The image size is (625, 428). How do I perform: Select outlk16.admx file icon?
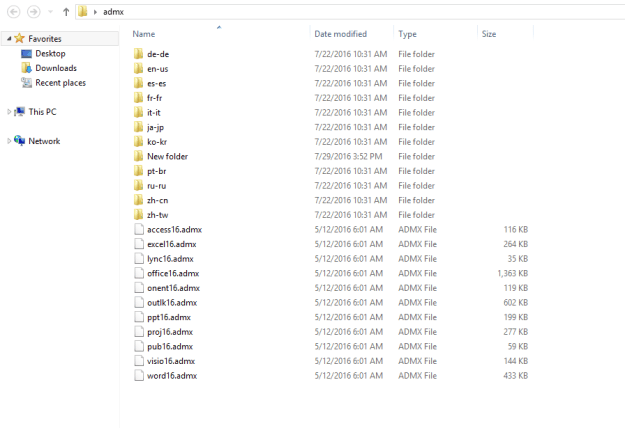(x=139, y=302)
